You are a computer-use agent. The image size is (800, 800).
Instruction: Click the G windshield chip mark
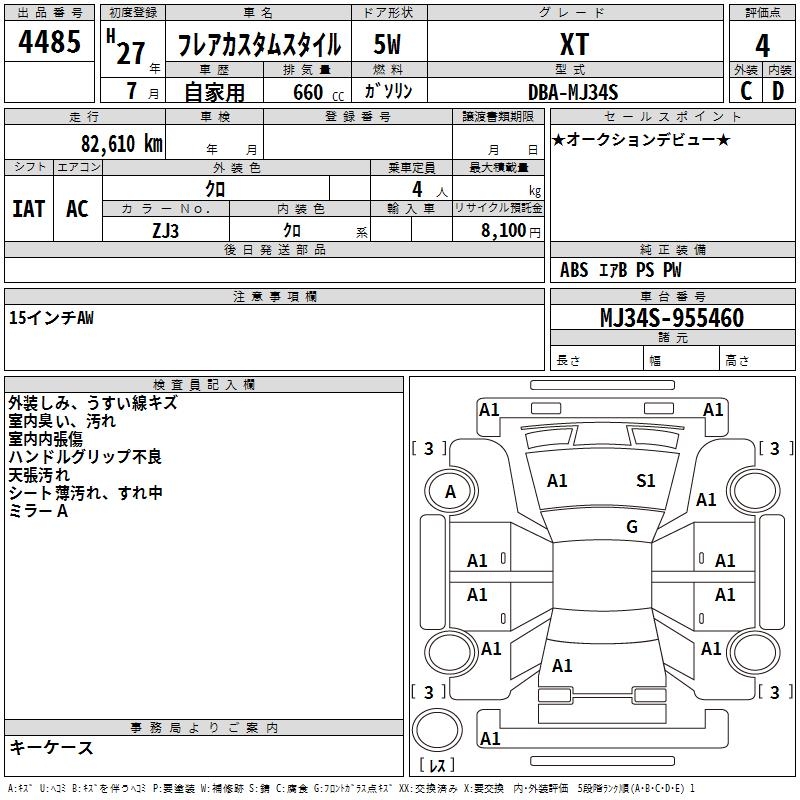(x=632, y=527)
